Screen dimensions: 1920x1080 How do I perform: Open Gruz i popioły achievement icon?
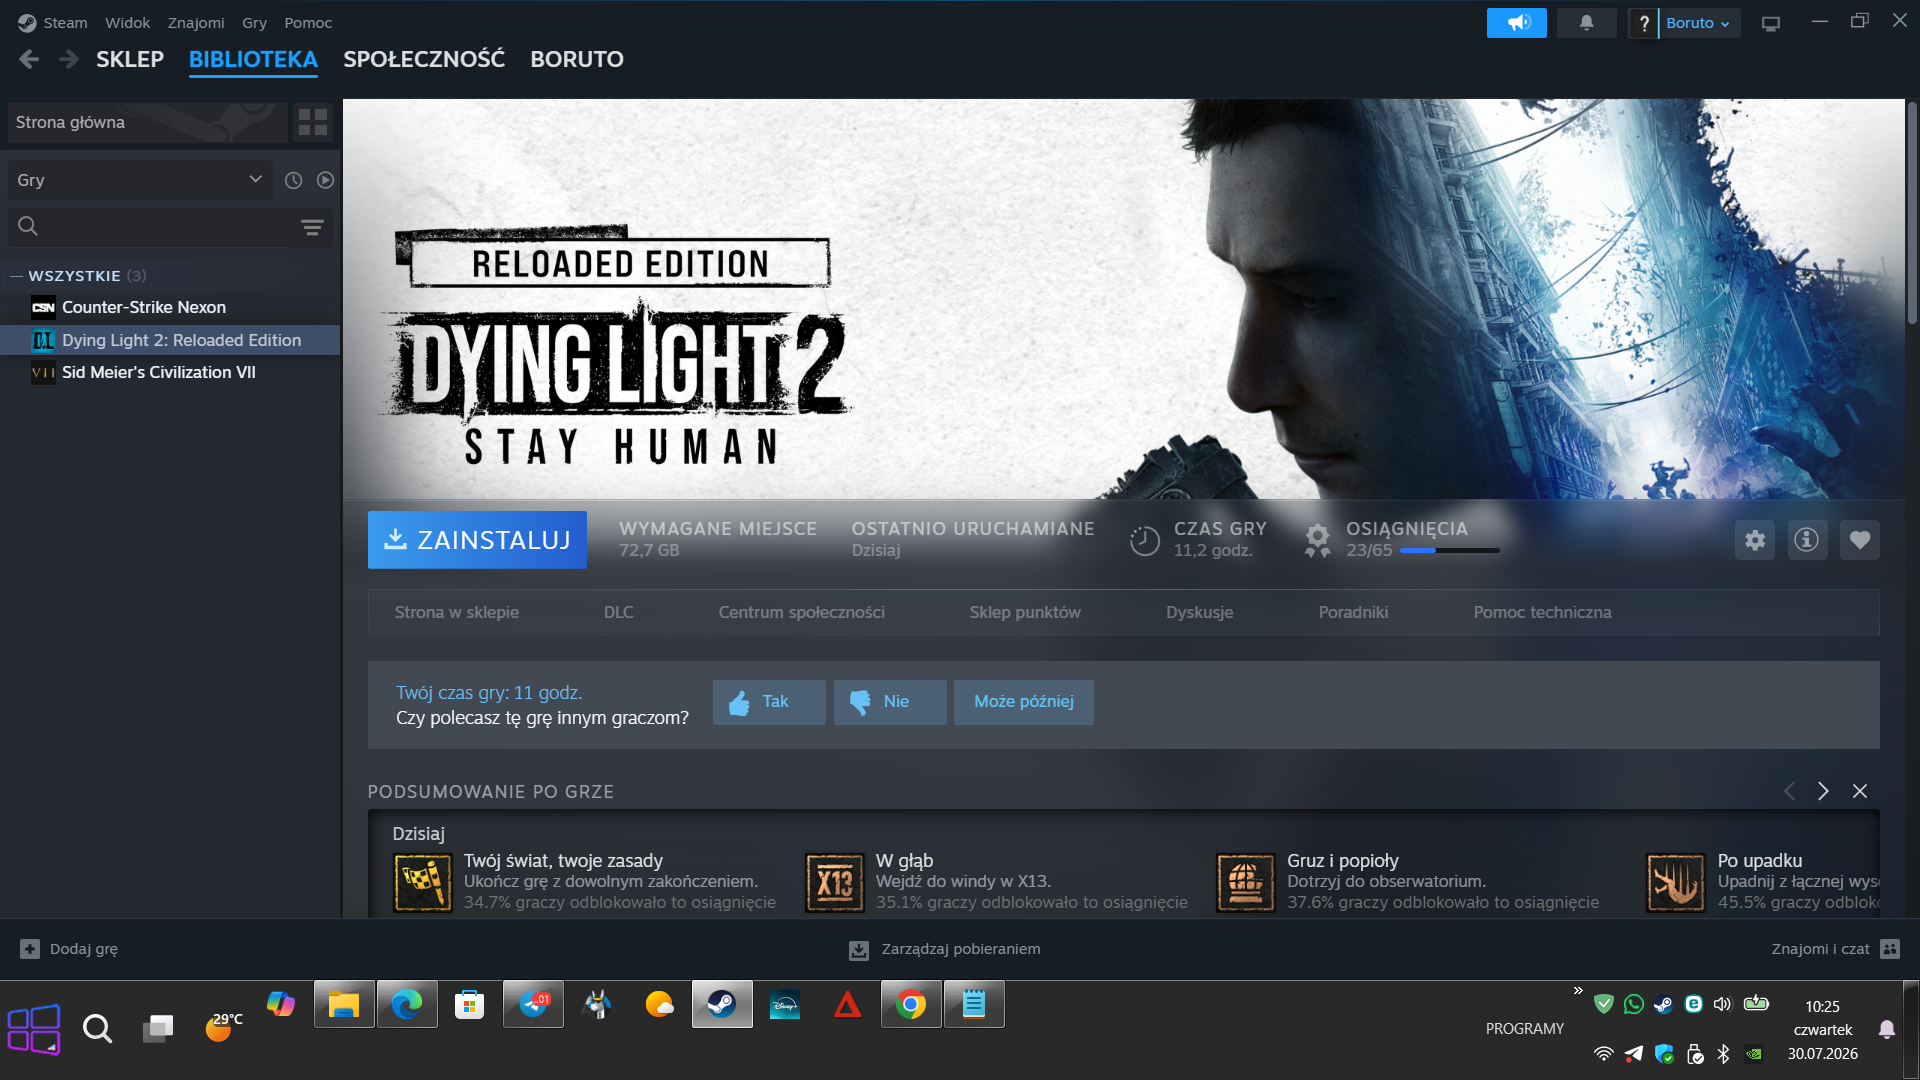[x=1246, y=882]
